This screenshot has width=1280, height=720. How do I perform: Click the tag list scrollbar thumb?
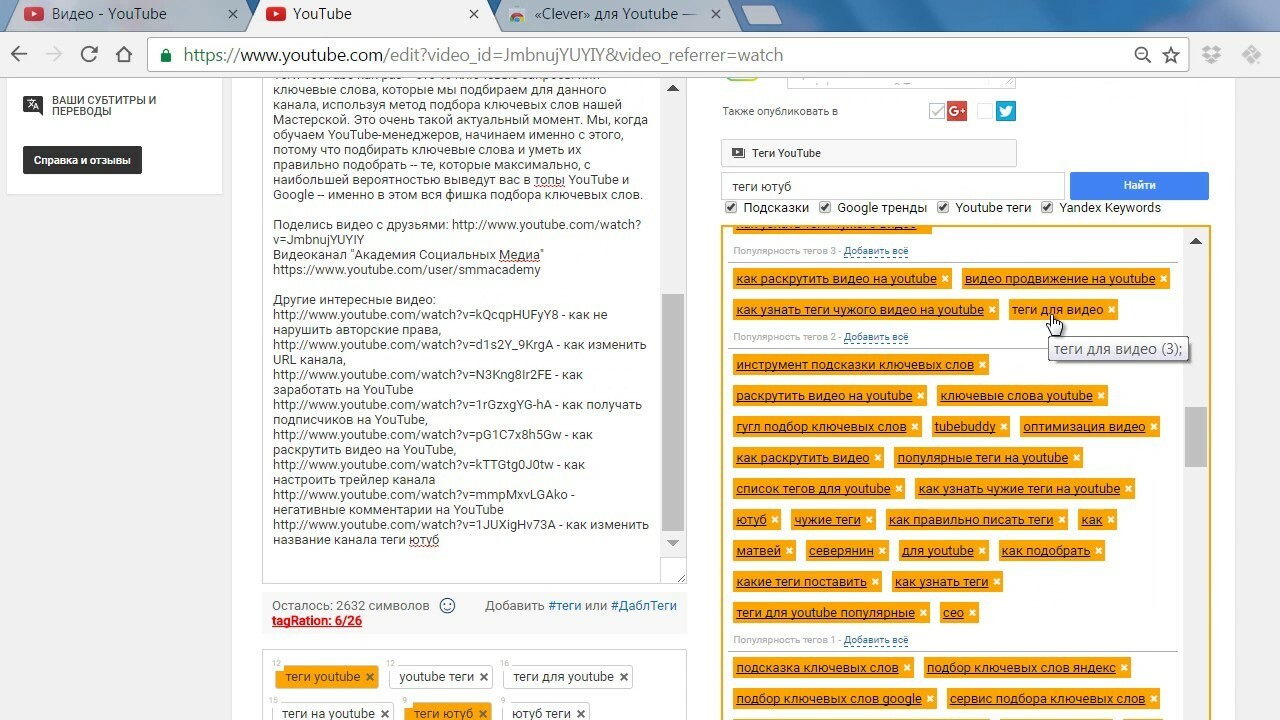1195,436
